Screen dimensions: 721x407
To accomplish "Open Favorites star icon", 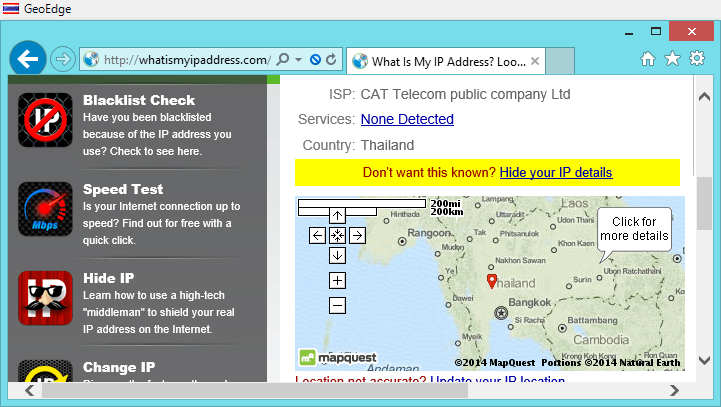I will [x=672, y=58].
